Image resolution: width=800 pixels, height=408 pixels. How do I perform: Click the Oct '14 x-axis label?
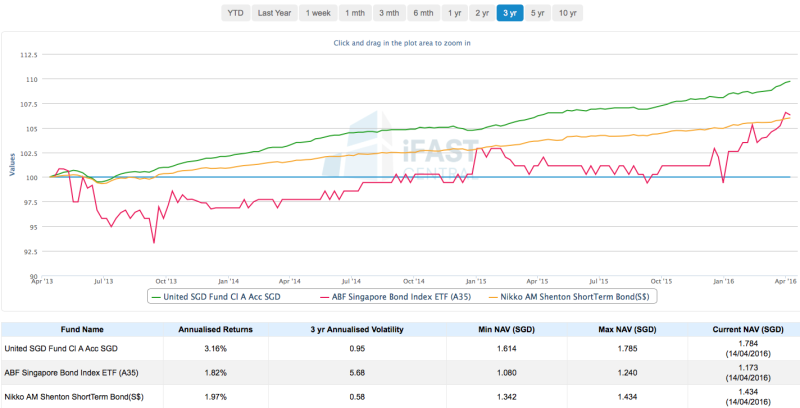(414, 280)
